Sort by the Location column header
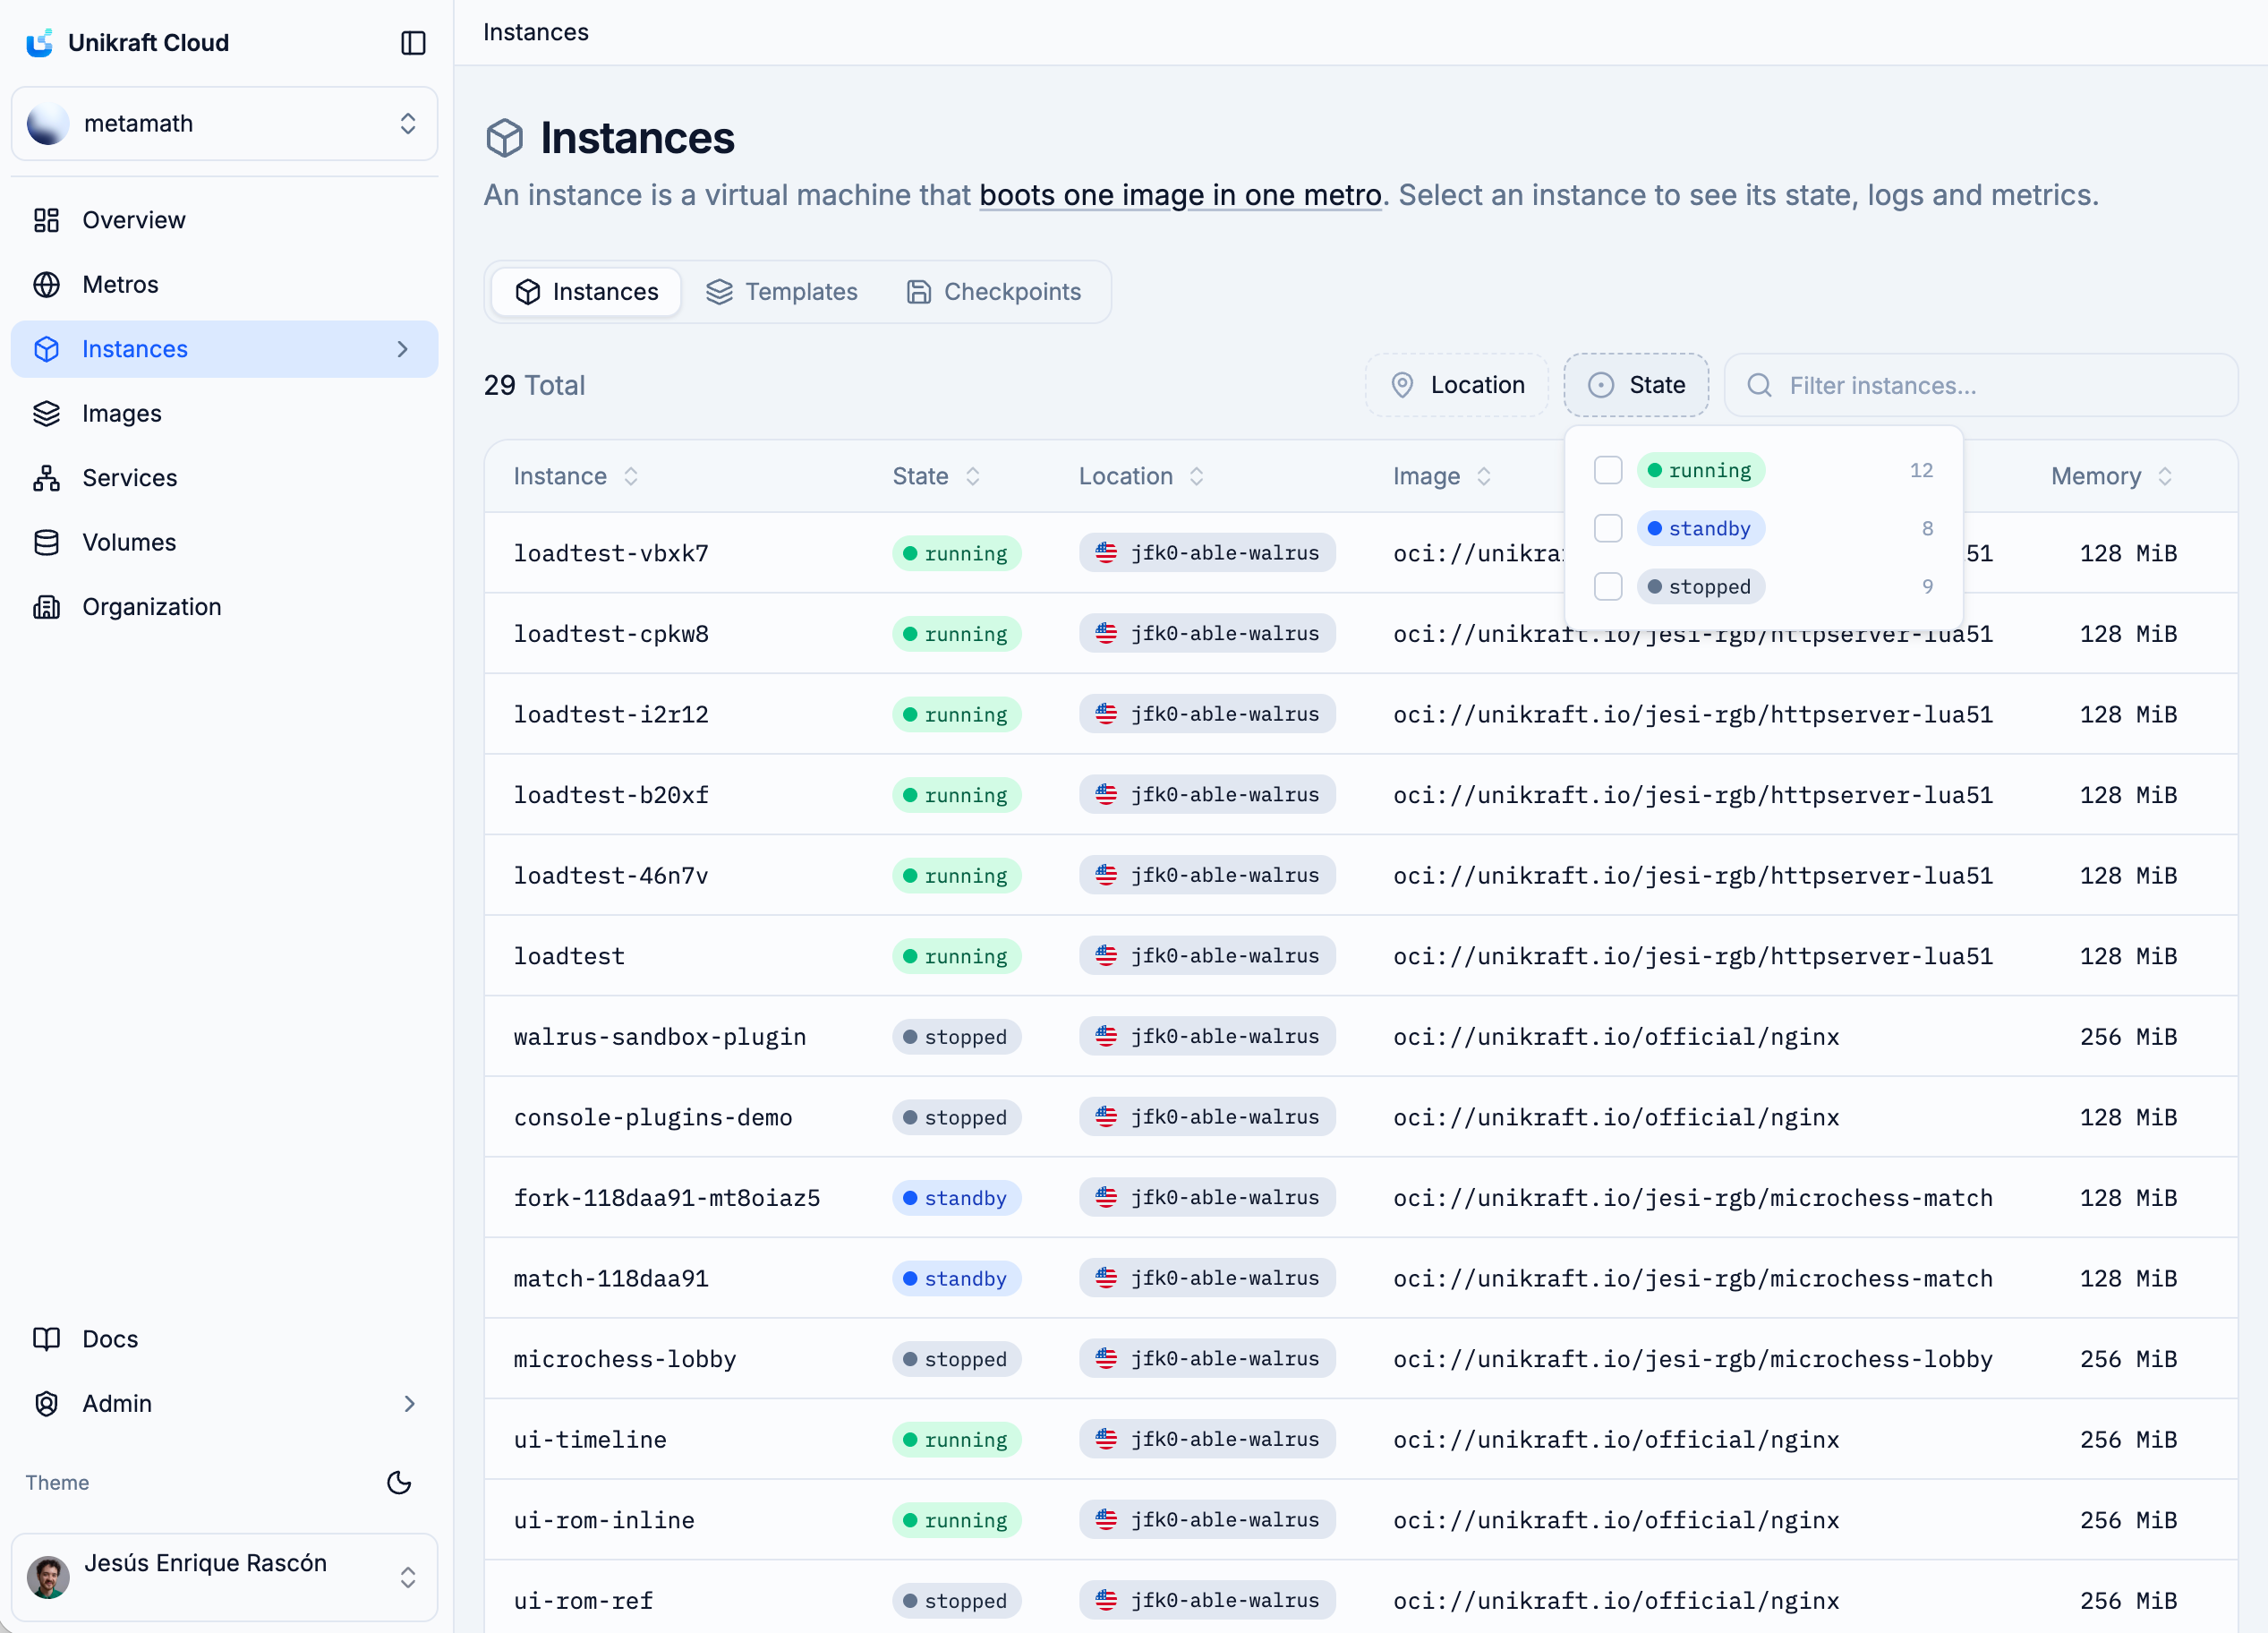2268x1633 pixels. coord(1140,476)
